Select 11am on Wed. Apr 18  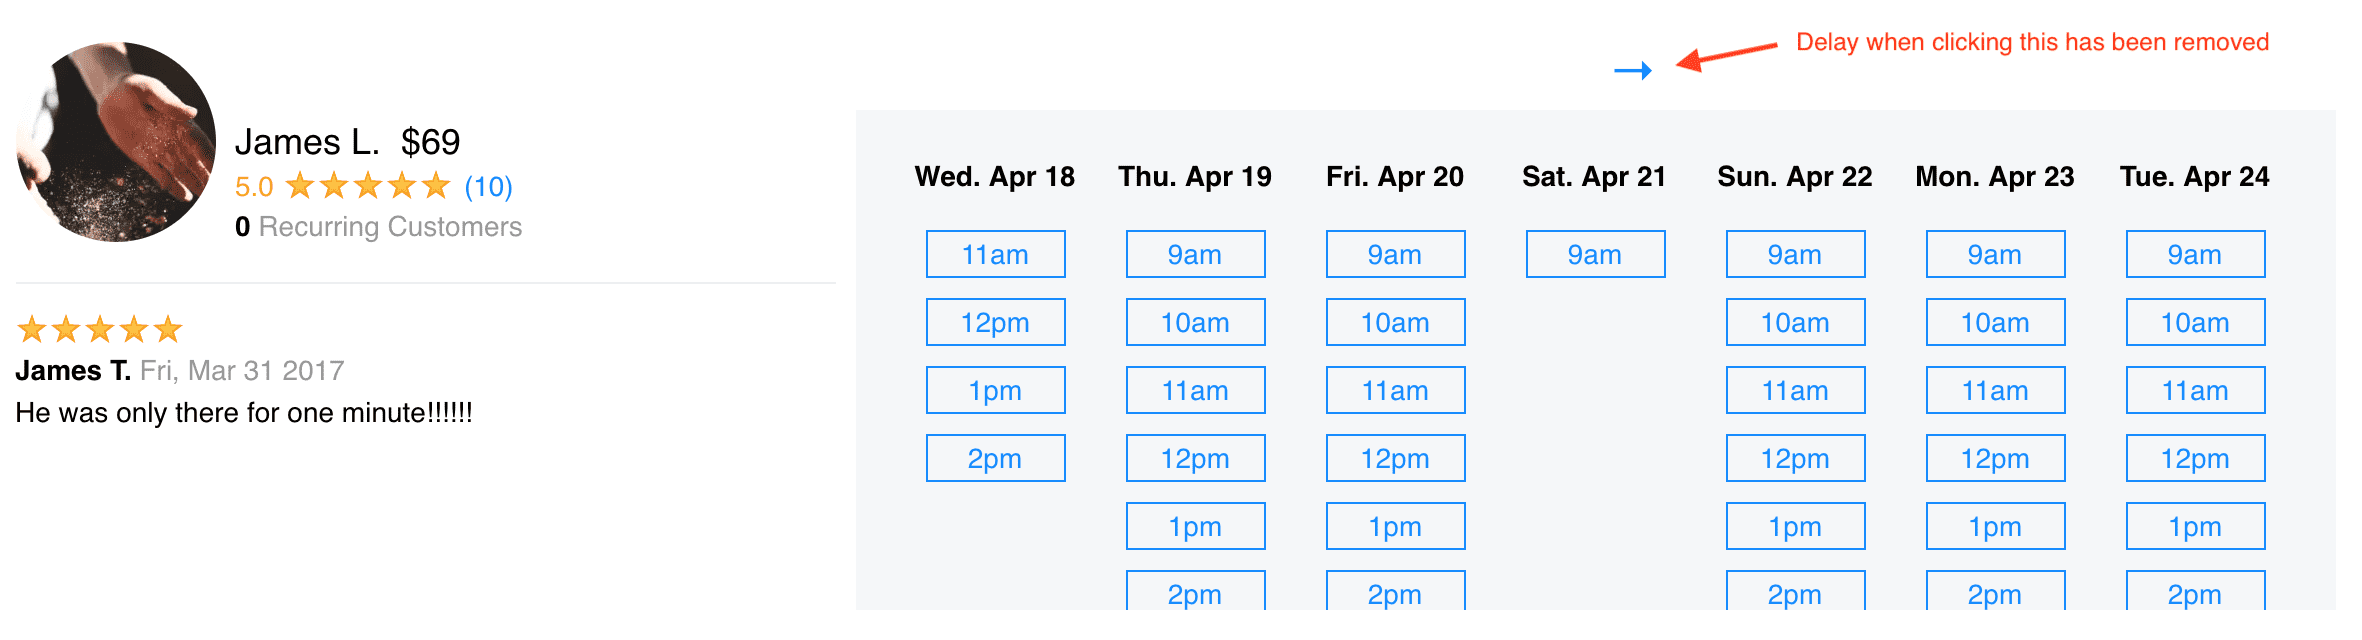point(995,255)
